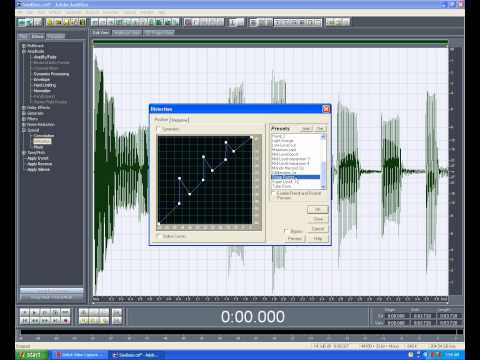This screenshot has height=360, width=480.
Task: Click the Stop transport button
Action: [x=24, y=312]
